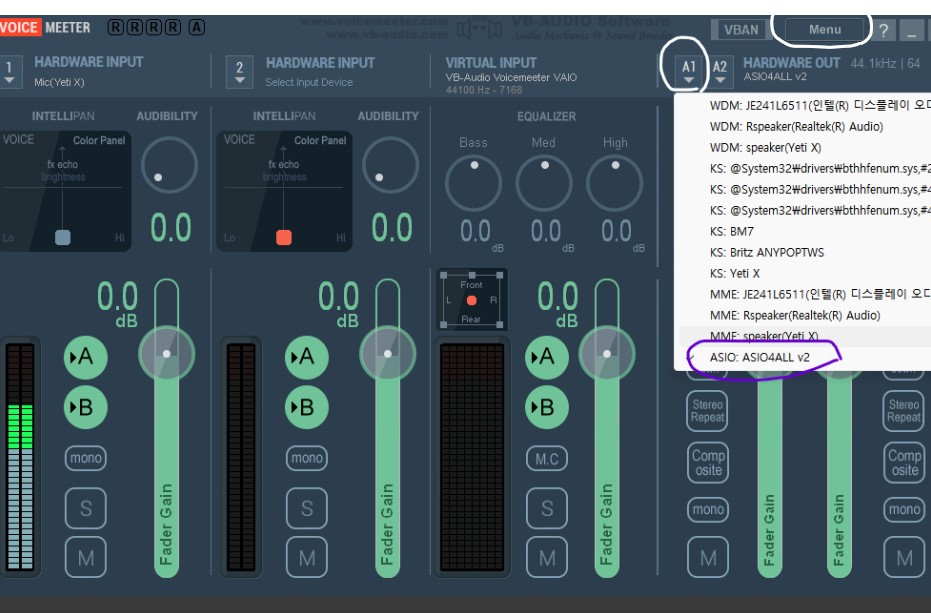Click the A indicator beside Voicemeeter logo
Viewport: 931px width, 613px height.
[197, 27]
